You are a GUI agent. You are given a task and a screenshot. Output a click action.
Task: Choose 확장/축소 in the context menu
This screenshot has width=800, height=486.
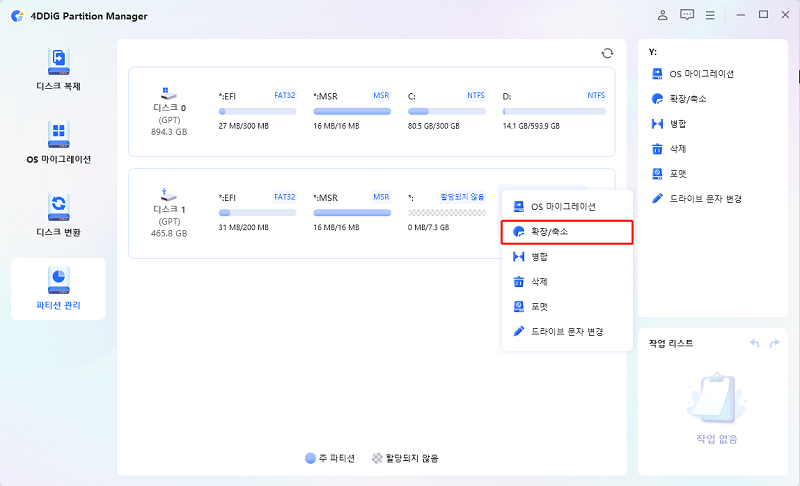[x=567, y=232]
